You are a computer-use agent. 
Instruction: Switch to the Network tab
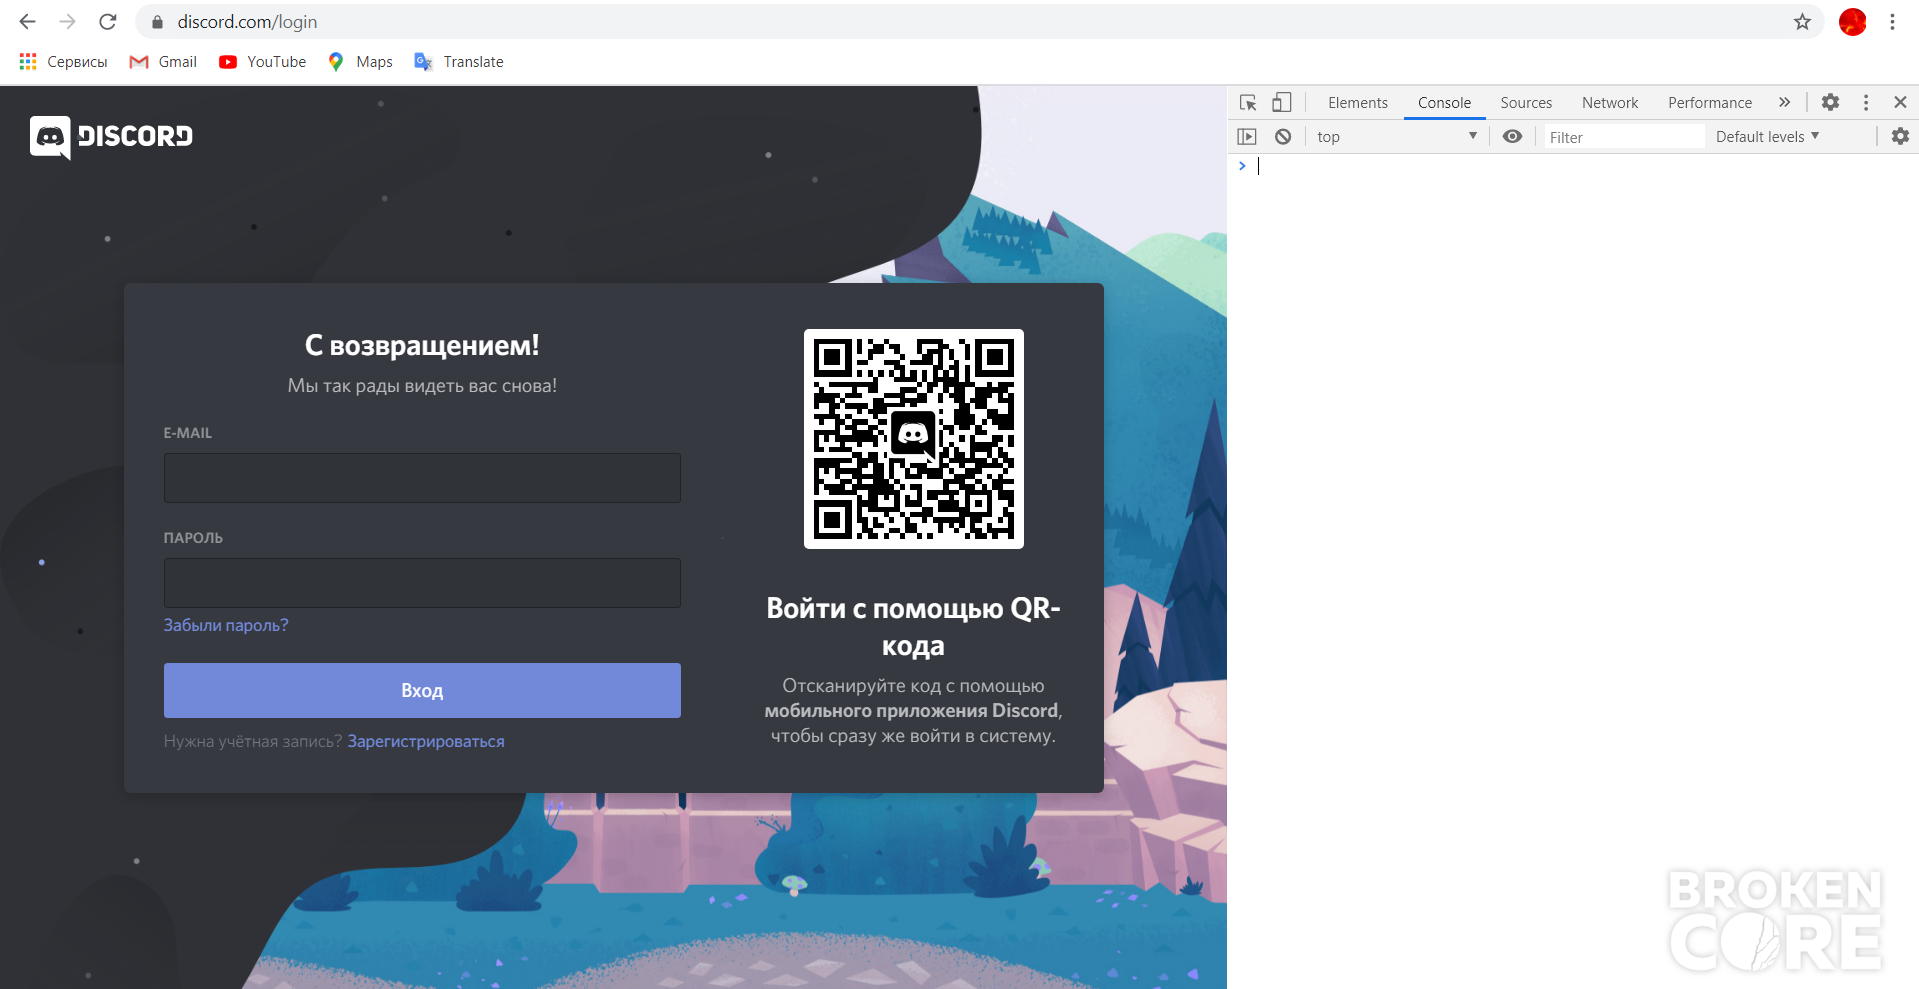[1610, 102]
